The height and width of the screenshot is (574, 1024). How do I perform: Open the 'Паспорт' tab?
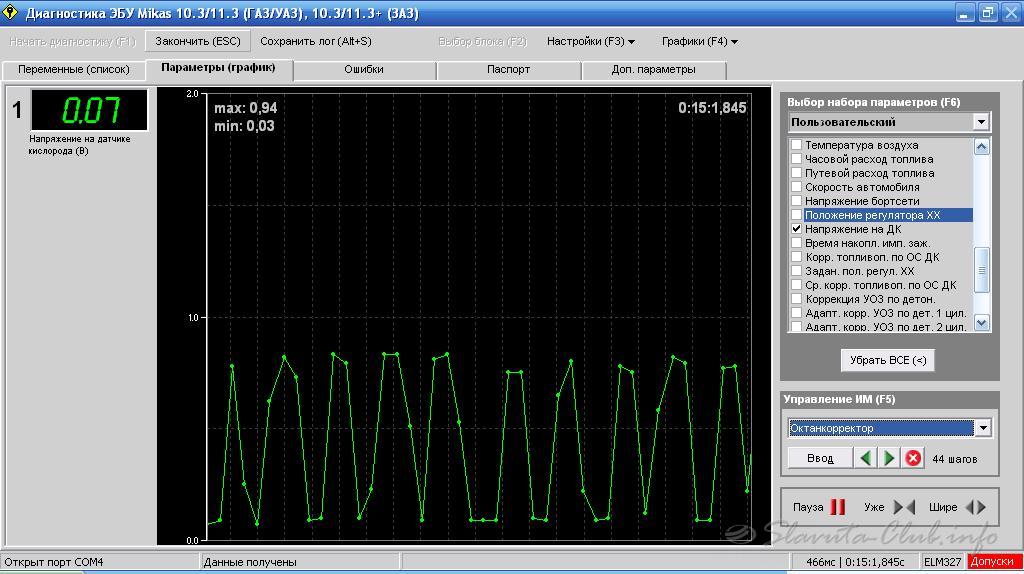[x=508, y=69]
